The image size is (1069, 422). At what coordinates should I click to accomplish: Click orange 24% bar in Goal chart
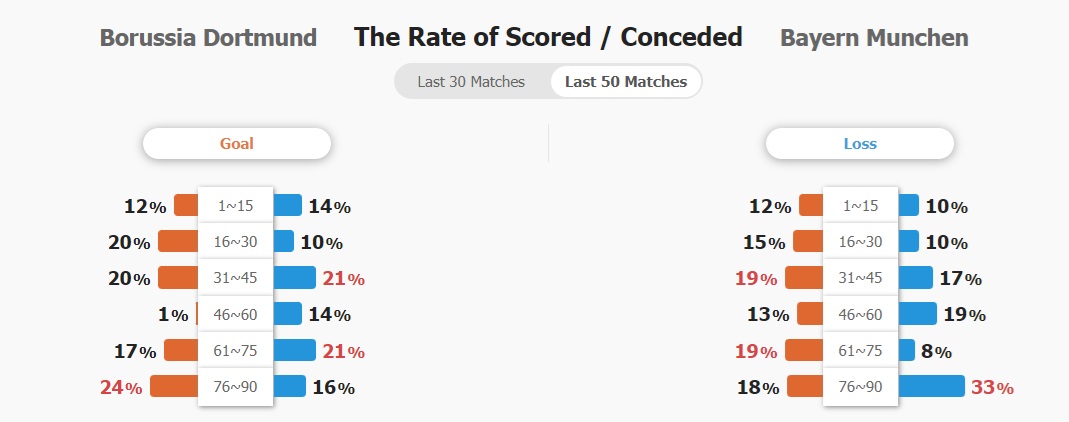click(x=174, y=386)
